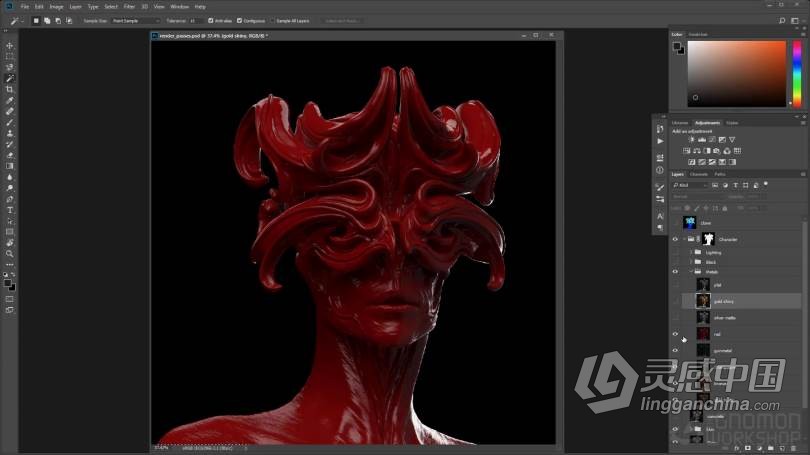Click Subtract from Selection mode icon
Screen dimensions: 810x455
point(58,21)
